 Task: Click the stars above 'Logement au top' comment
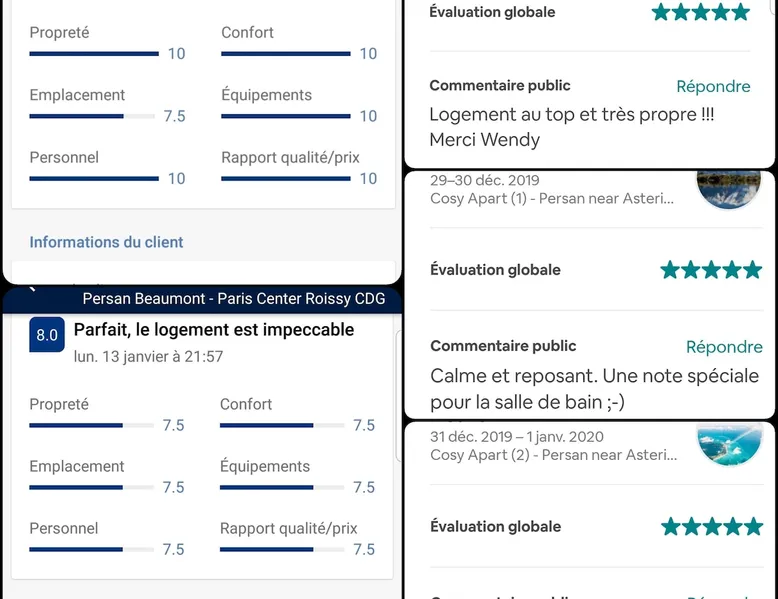pos(700,12)
